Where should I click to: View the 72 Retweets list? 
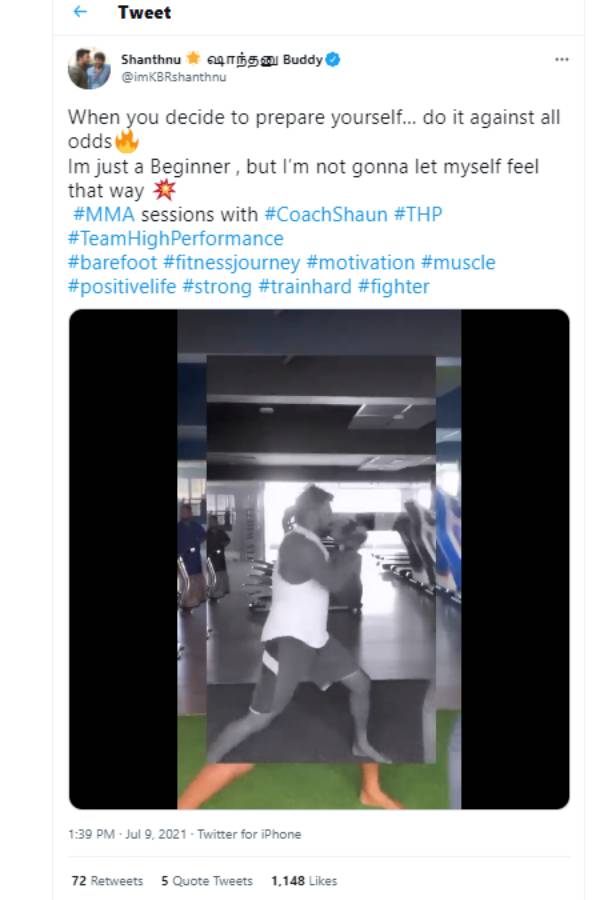coord(107,881)
